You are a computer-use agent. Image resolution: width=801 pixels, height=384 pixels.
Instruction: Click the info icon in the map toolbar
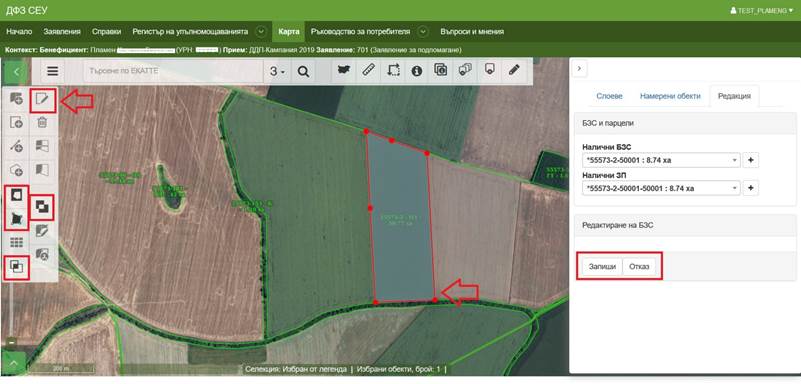417,71
